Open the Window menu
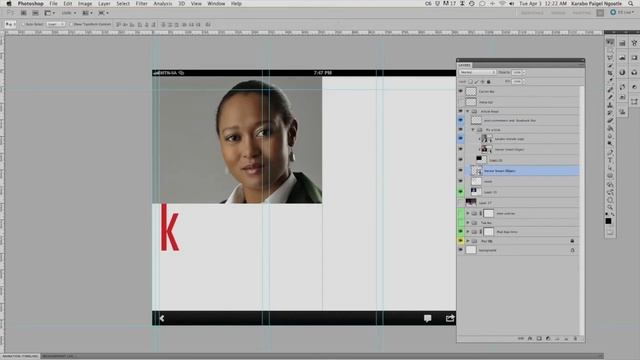Screen dimensions: 640x360 (216, 4)
